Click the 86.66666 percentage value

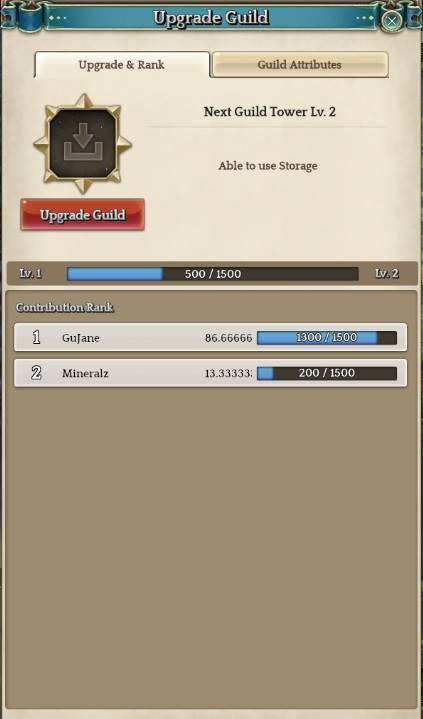click(228, 338)
